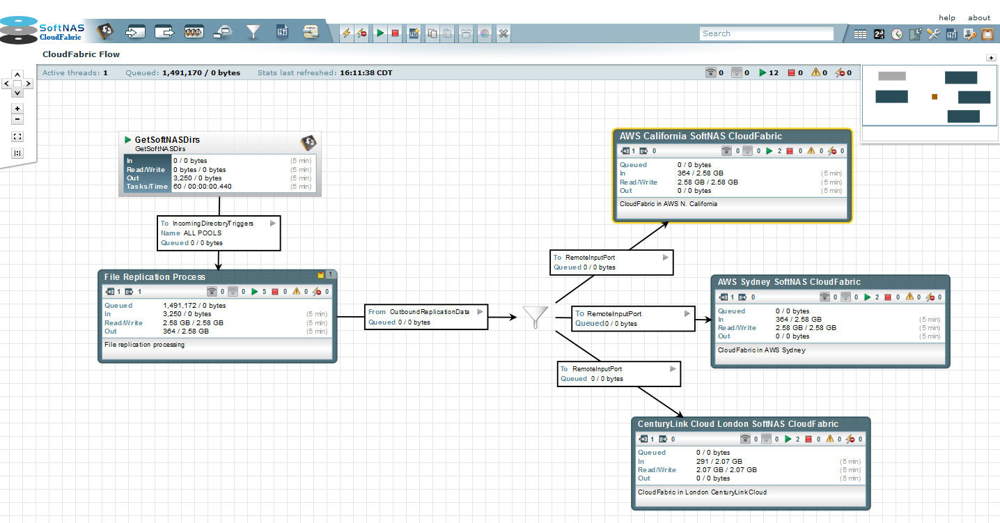The height and width of the screenshot is (523, 1000).
Task: Select AWS Sydney SoftNAS CloudFabric group
Action: [830, 321]
